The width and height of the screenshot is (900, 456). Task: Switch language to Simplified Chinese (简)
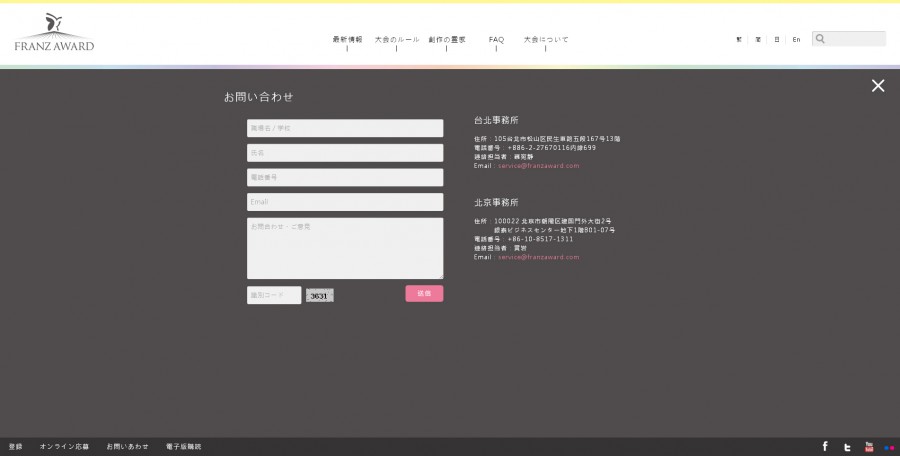pos(758,40)
